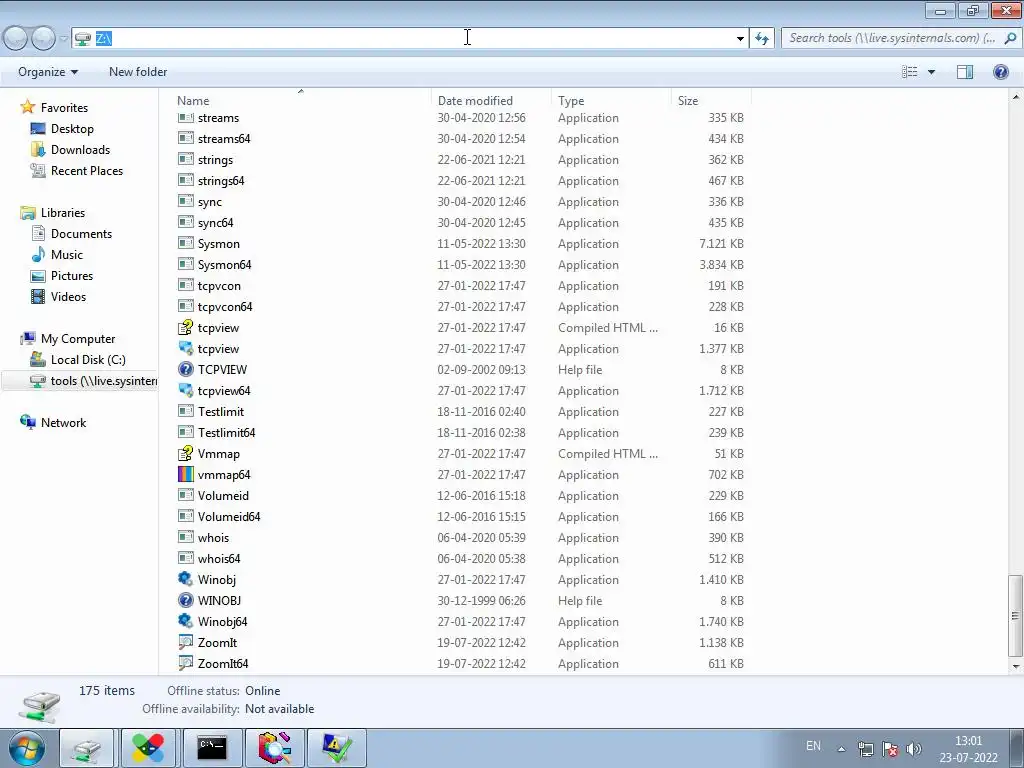
Task: Click the taskbar clock showing 13:01
Action: 968,741
